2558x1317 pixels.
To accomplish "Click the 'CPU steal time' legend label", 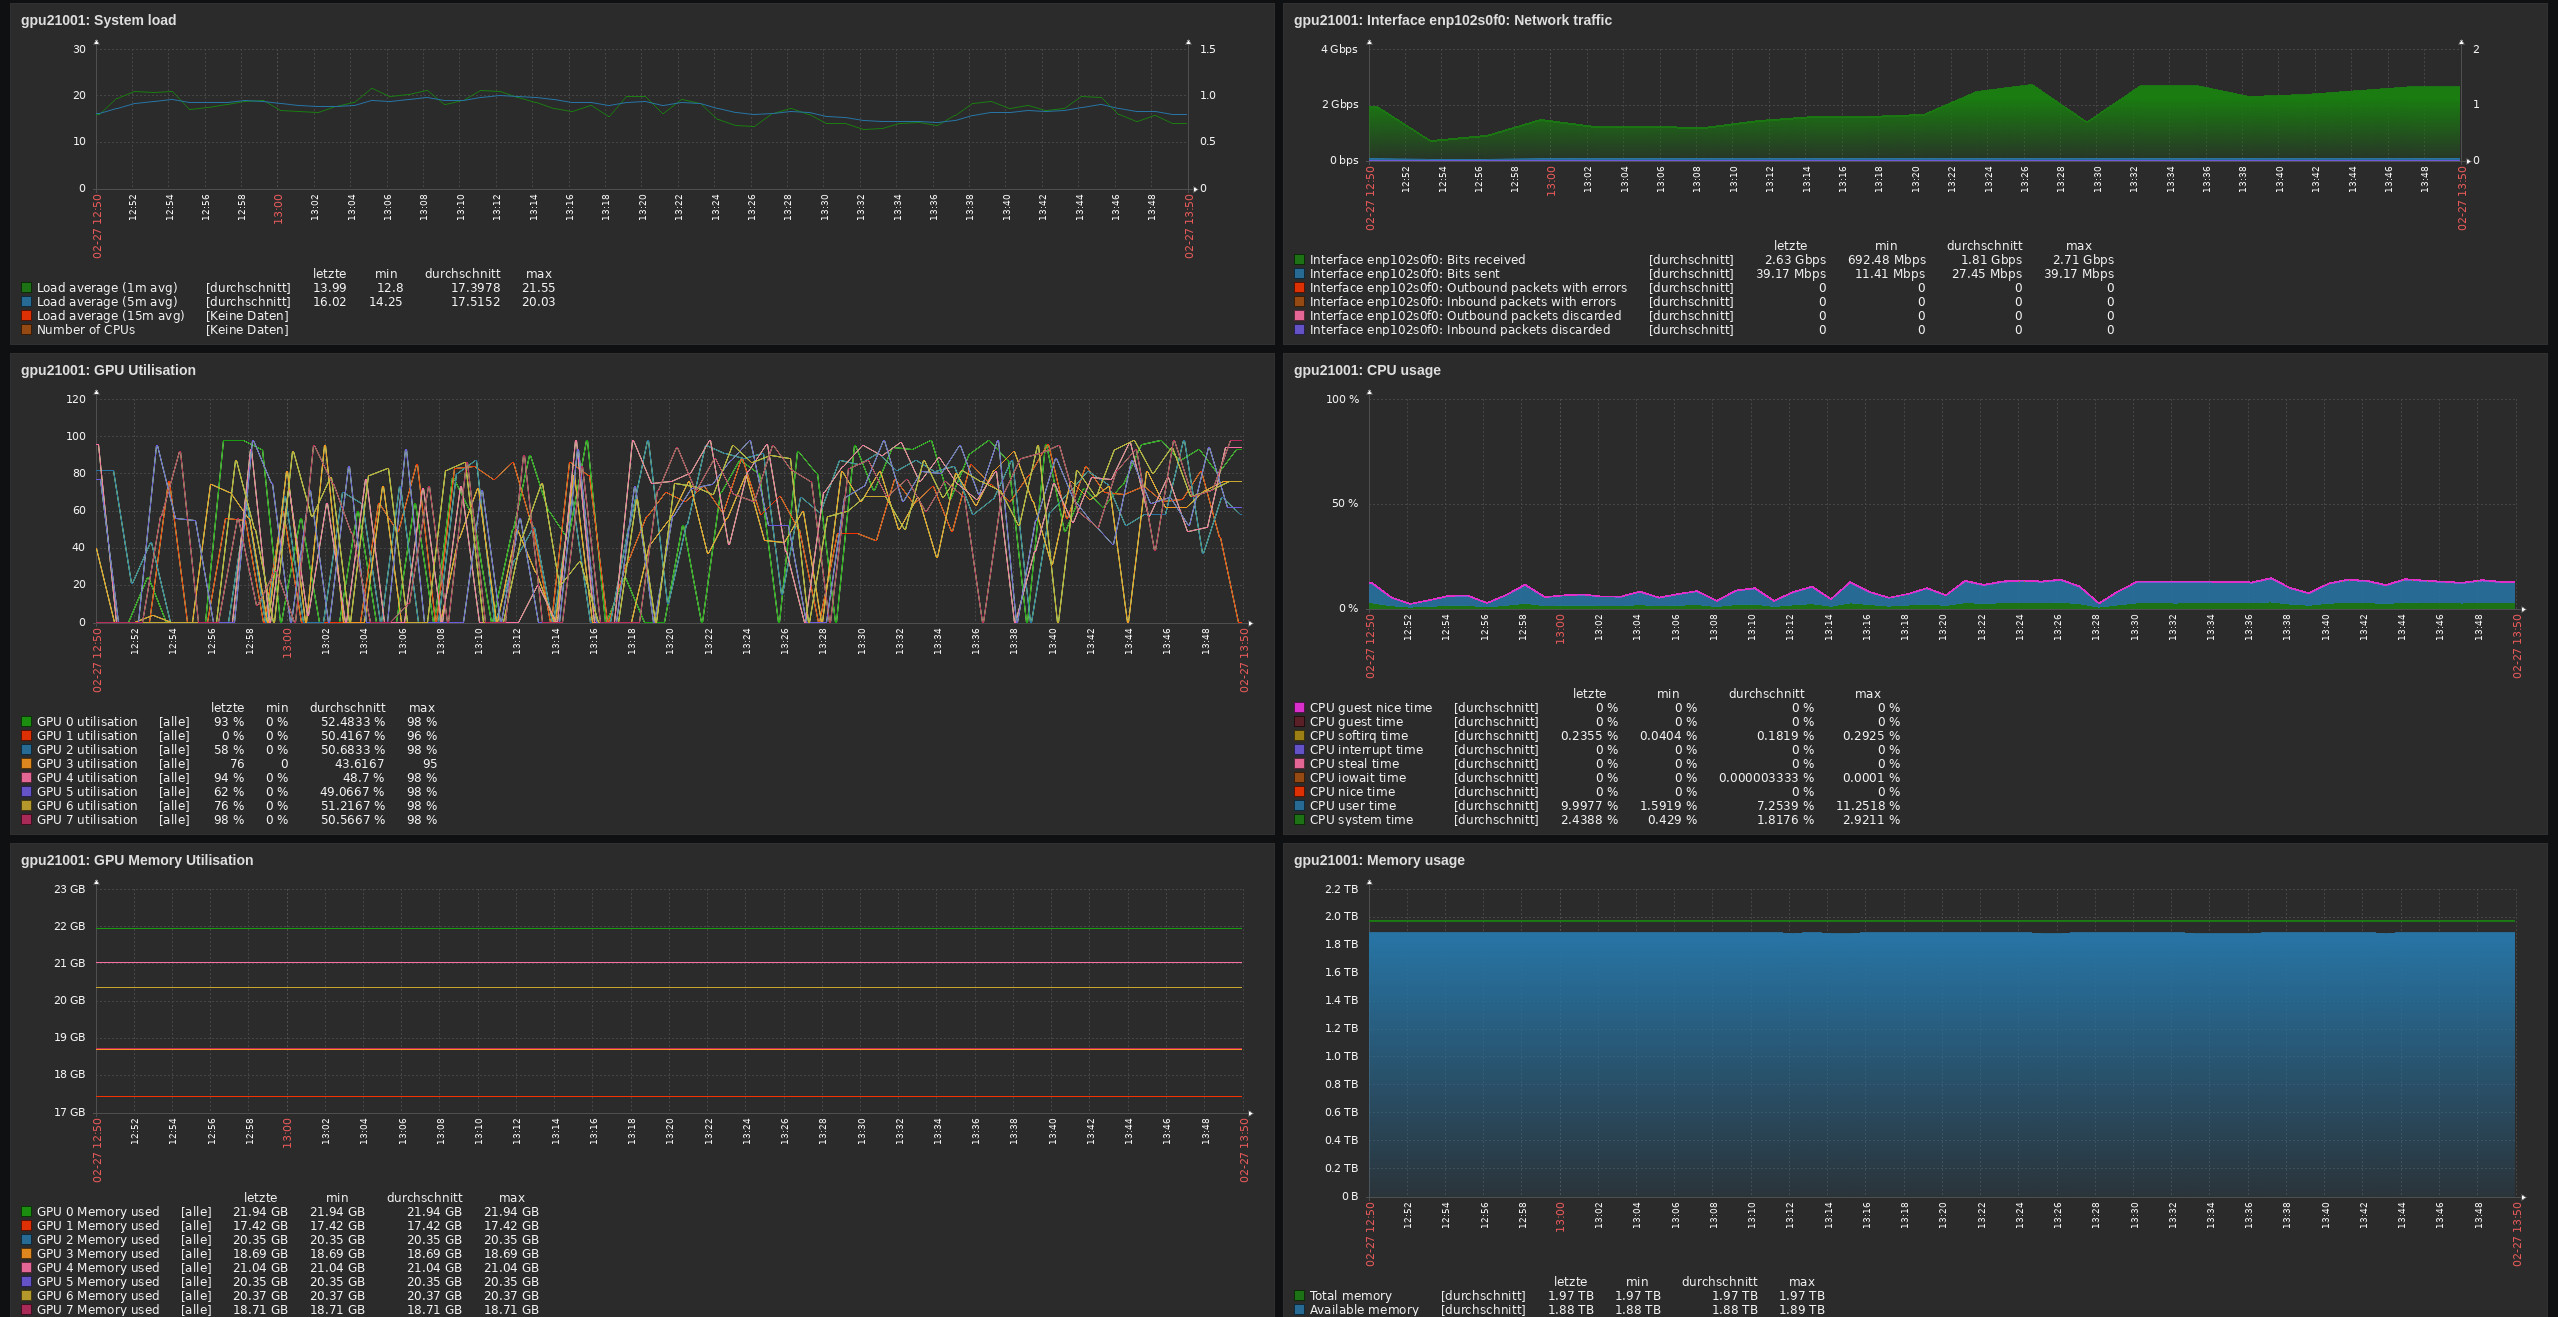I will point(1354,764).
